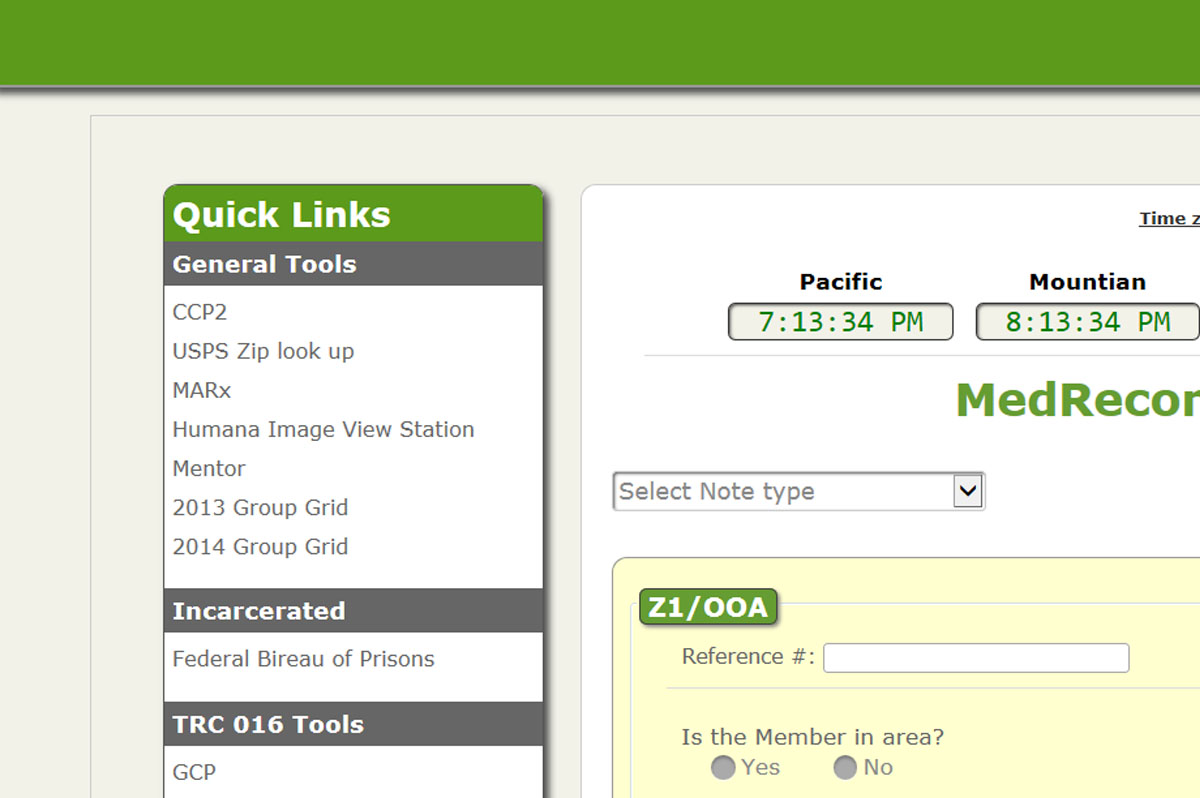Open the GCP tool link

tap(194, 772)
